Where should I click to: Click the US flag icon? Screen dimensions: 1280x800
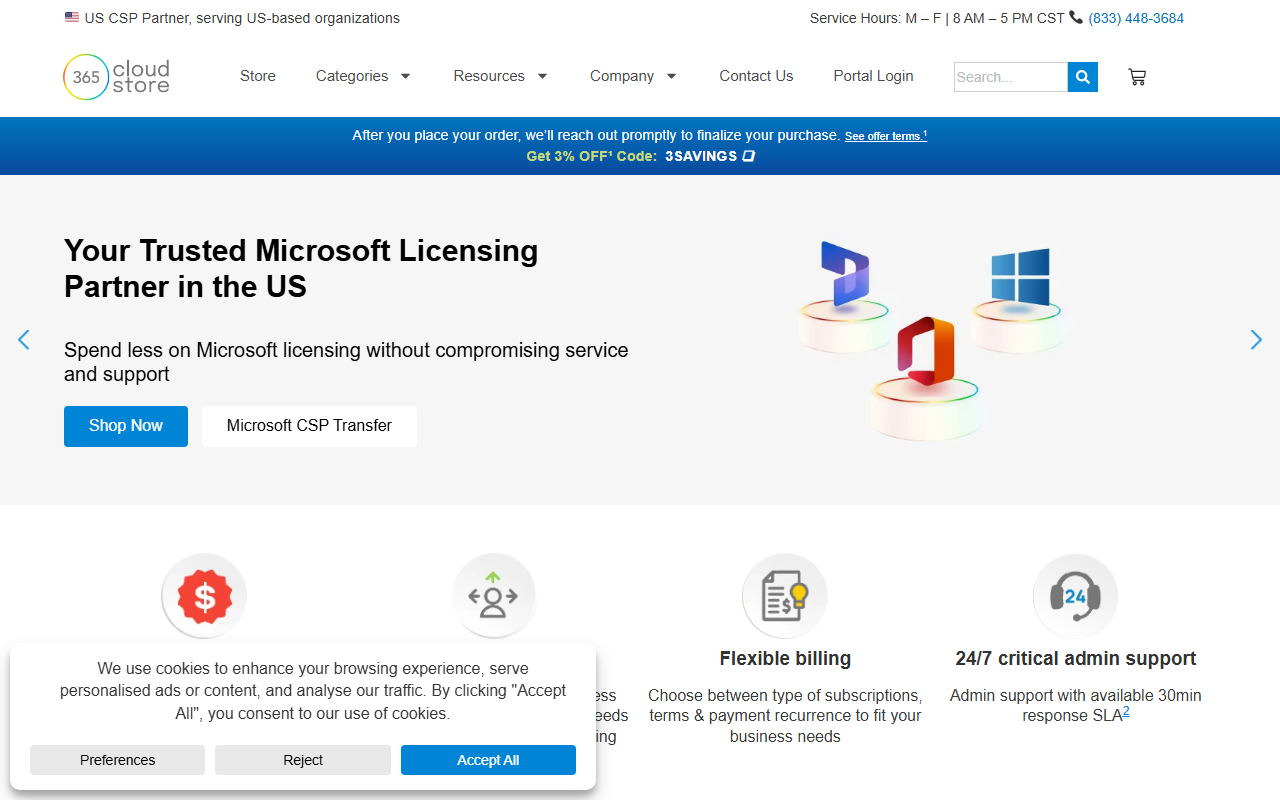point(72,17)
